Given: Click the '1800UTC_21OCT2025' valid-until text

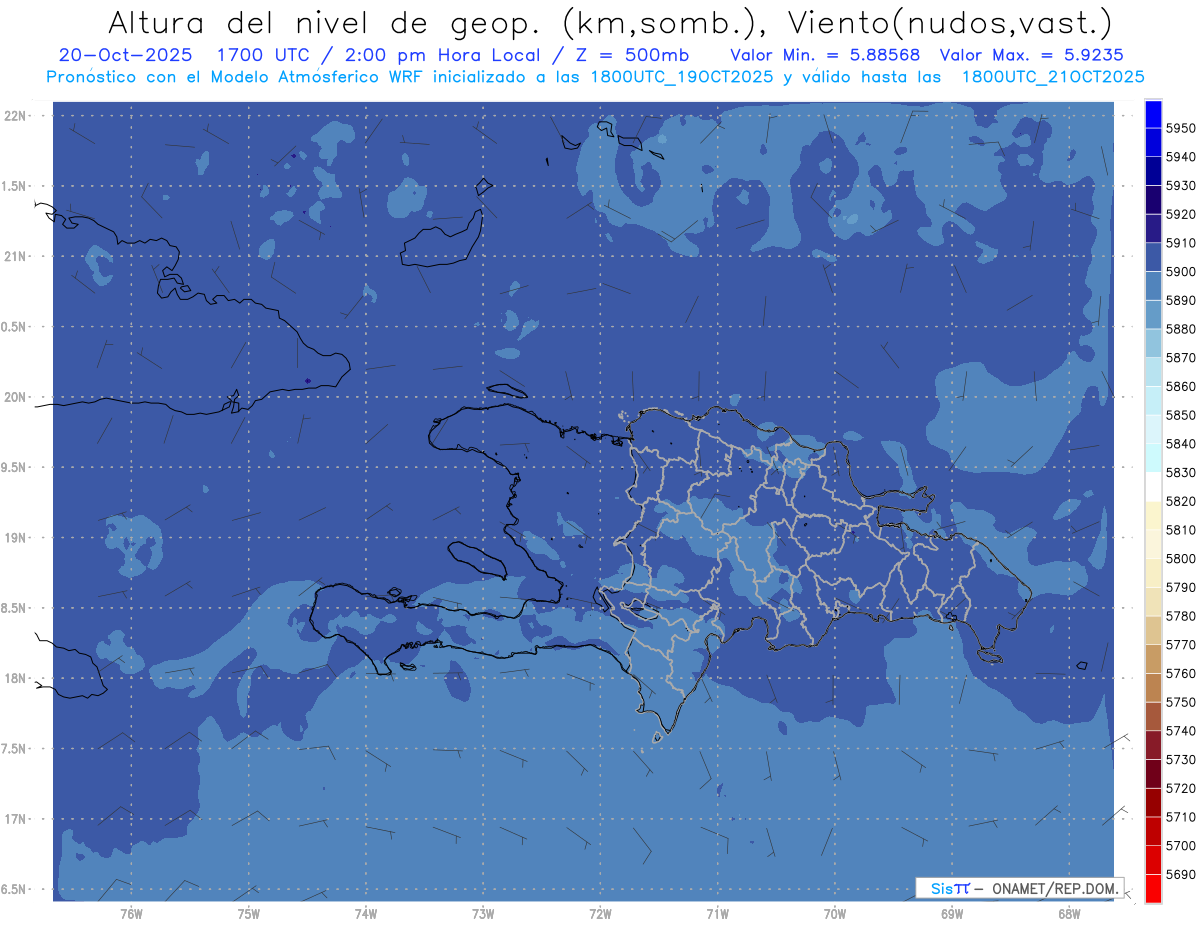Looking at the screenshot, I should pos(1053,77).
